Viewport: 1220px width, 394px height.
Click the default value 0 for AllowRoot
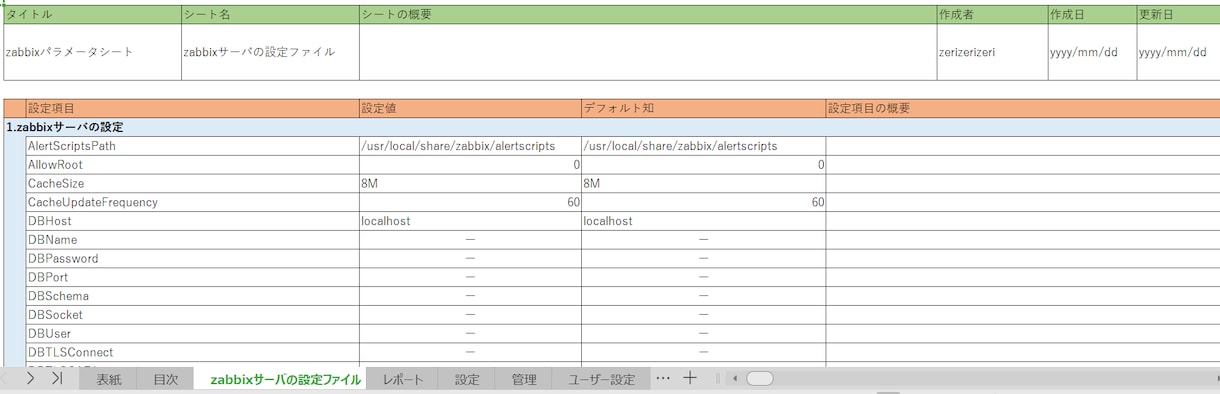click(704, 165)
